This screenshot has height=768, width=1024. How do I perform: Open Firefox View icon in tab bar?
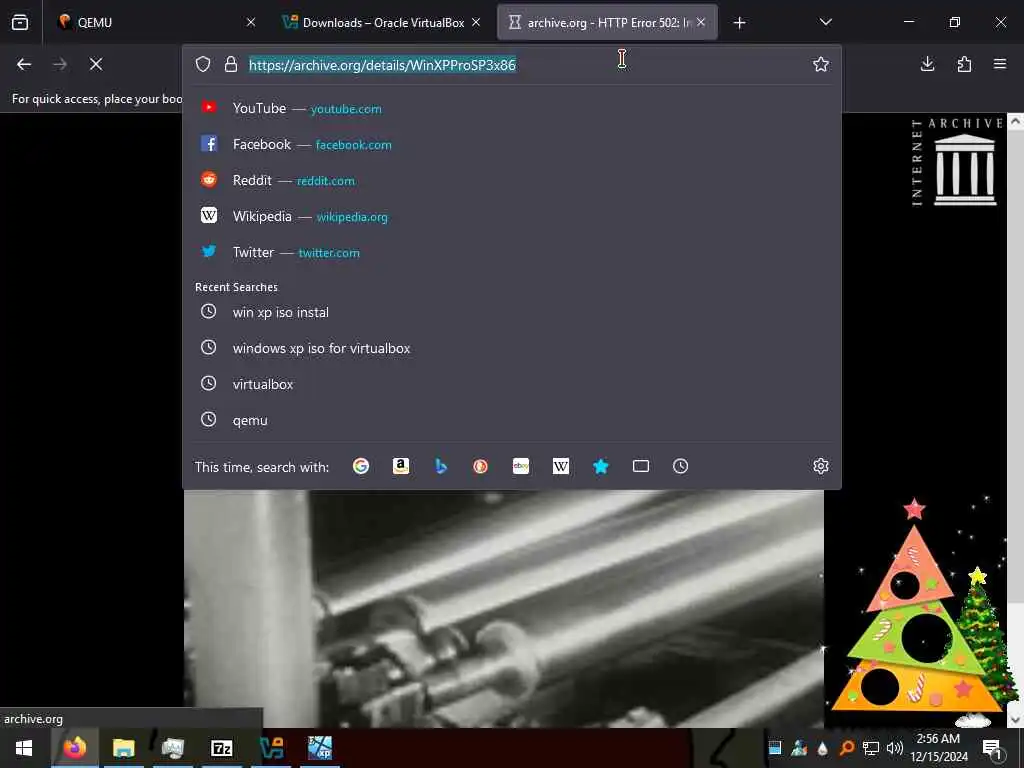tap(20, 22)
